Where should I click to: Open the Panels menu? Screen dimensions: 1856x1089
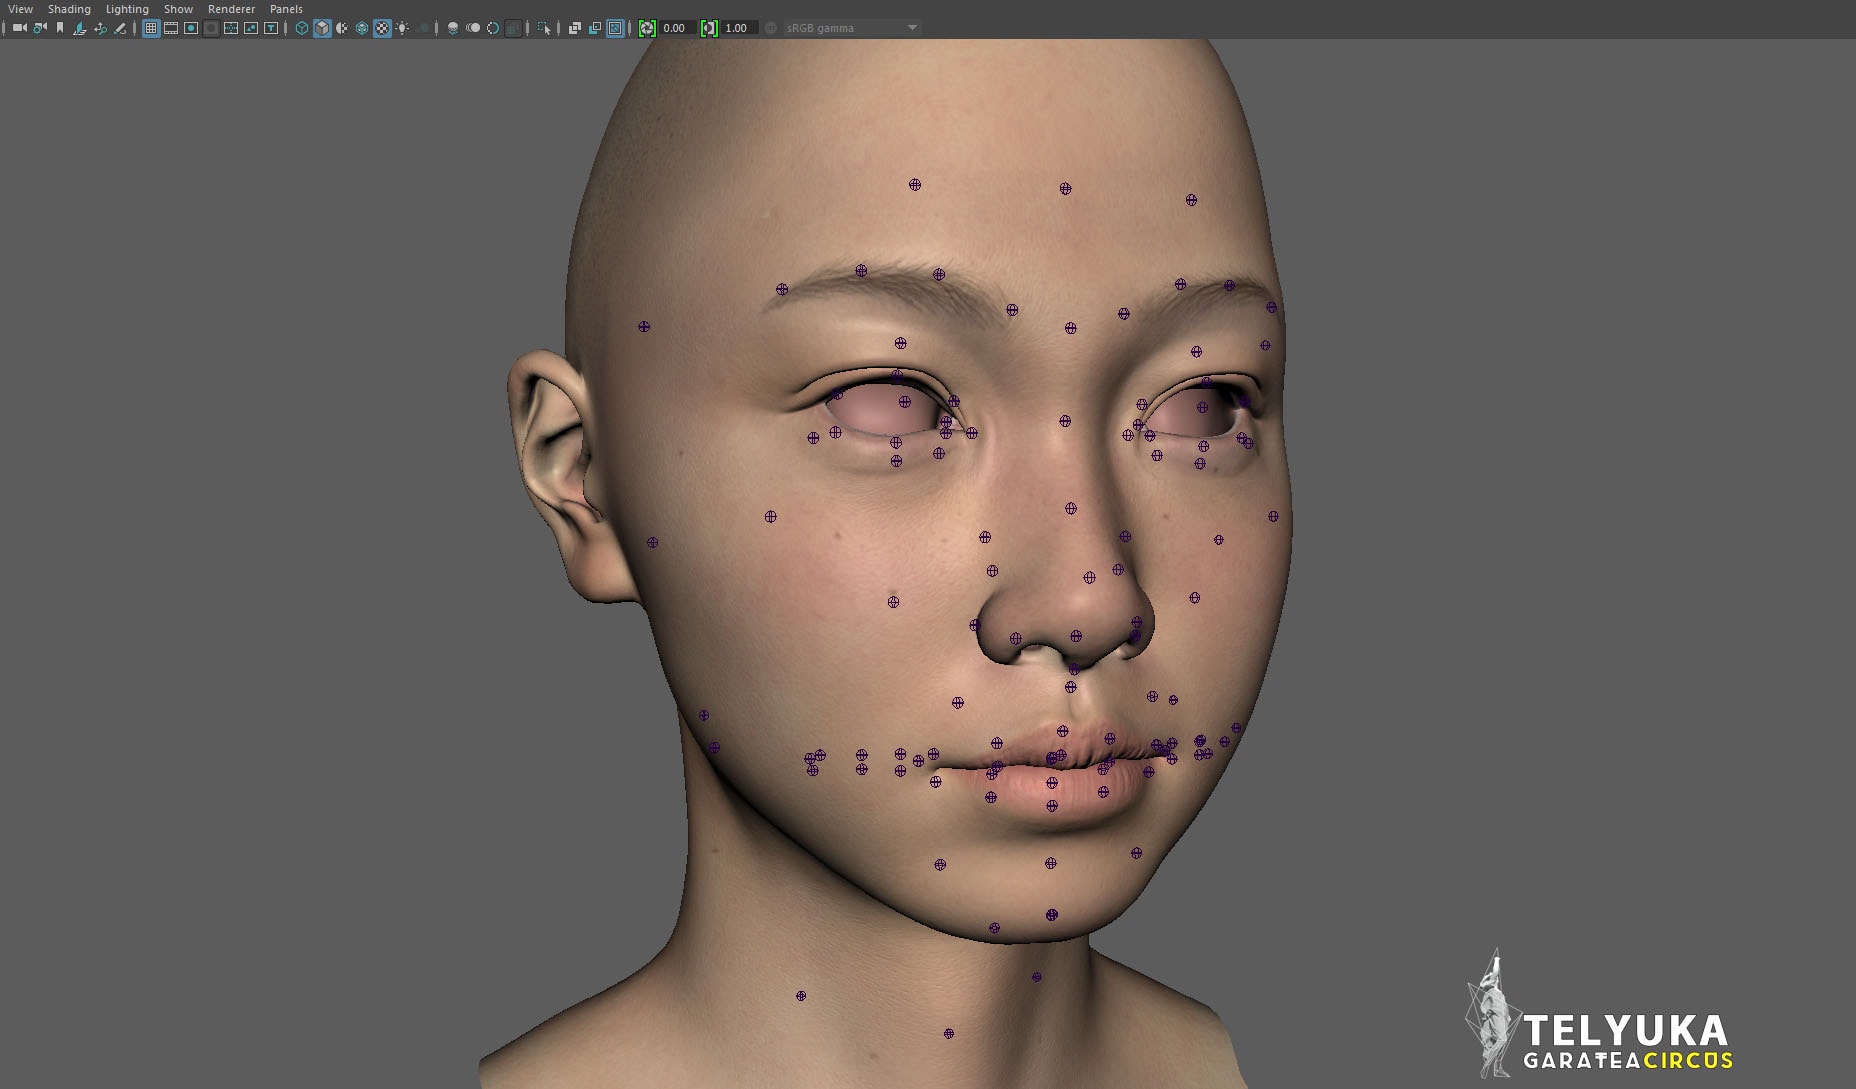coord(286,9)
